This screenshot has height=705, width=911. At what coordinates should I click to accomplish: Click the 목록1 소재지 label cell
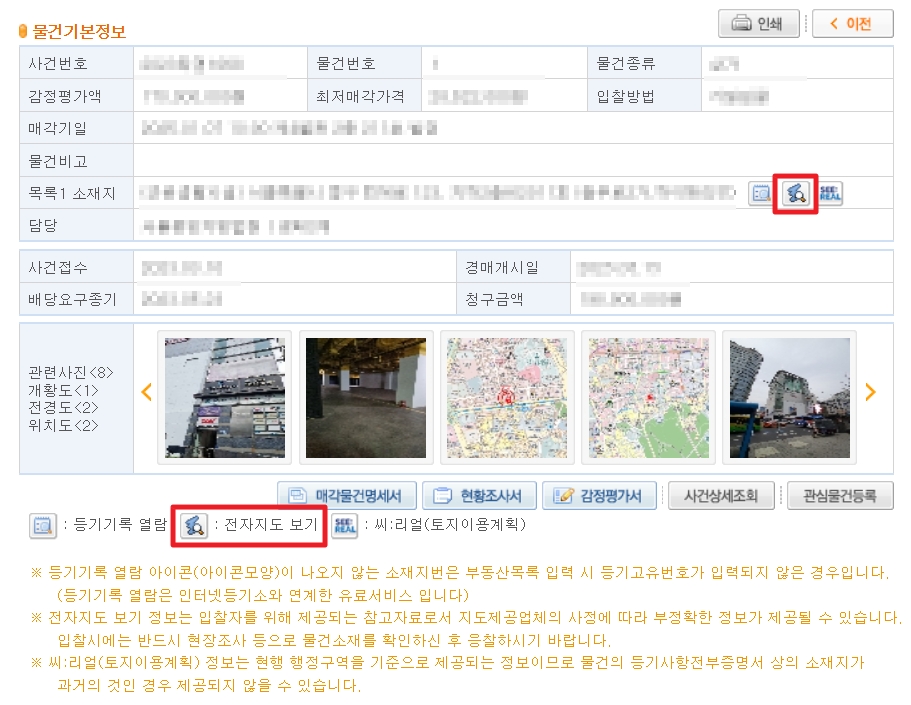click(x=77, y=193)
